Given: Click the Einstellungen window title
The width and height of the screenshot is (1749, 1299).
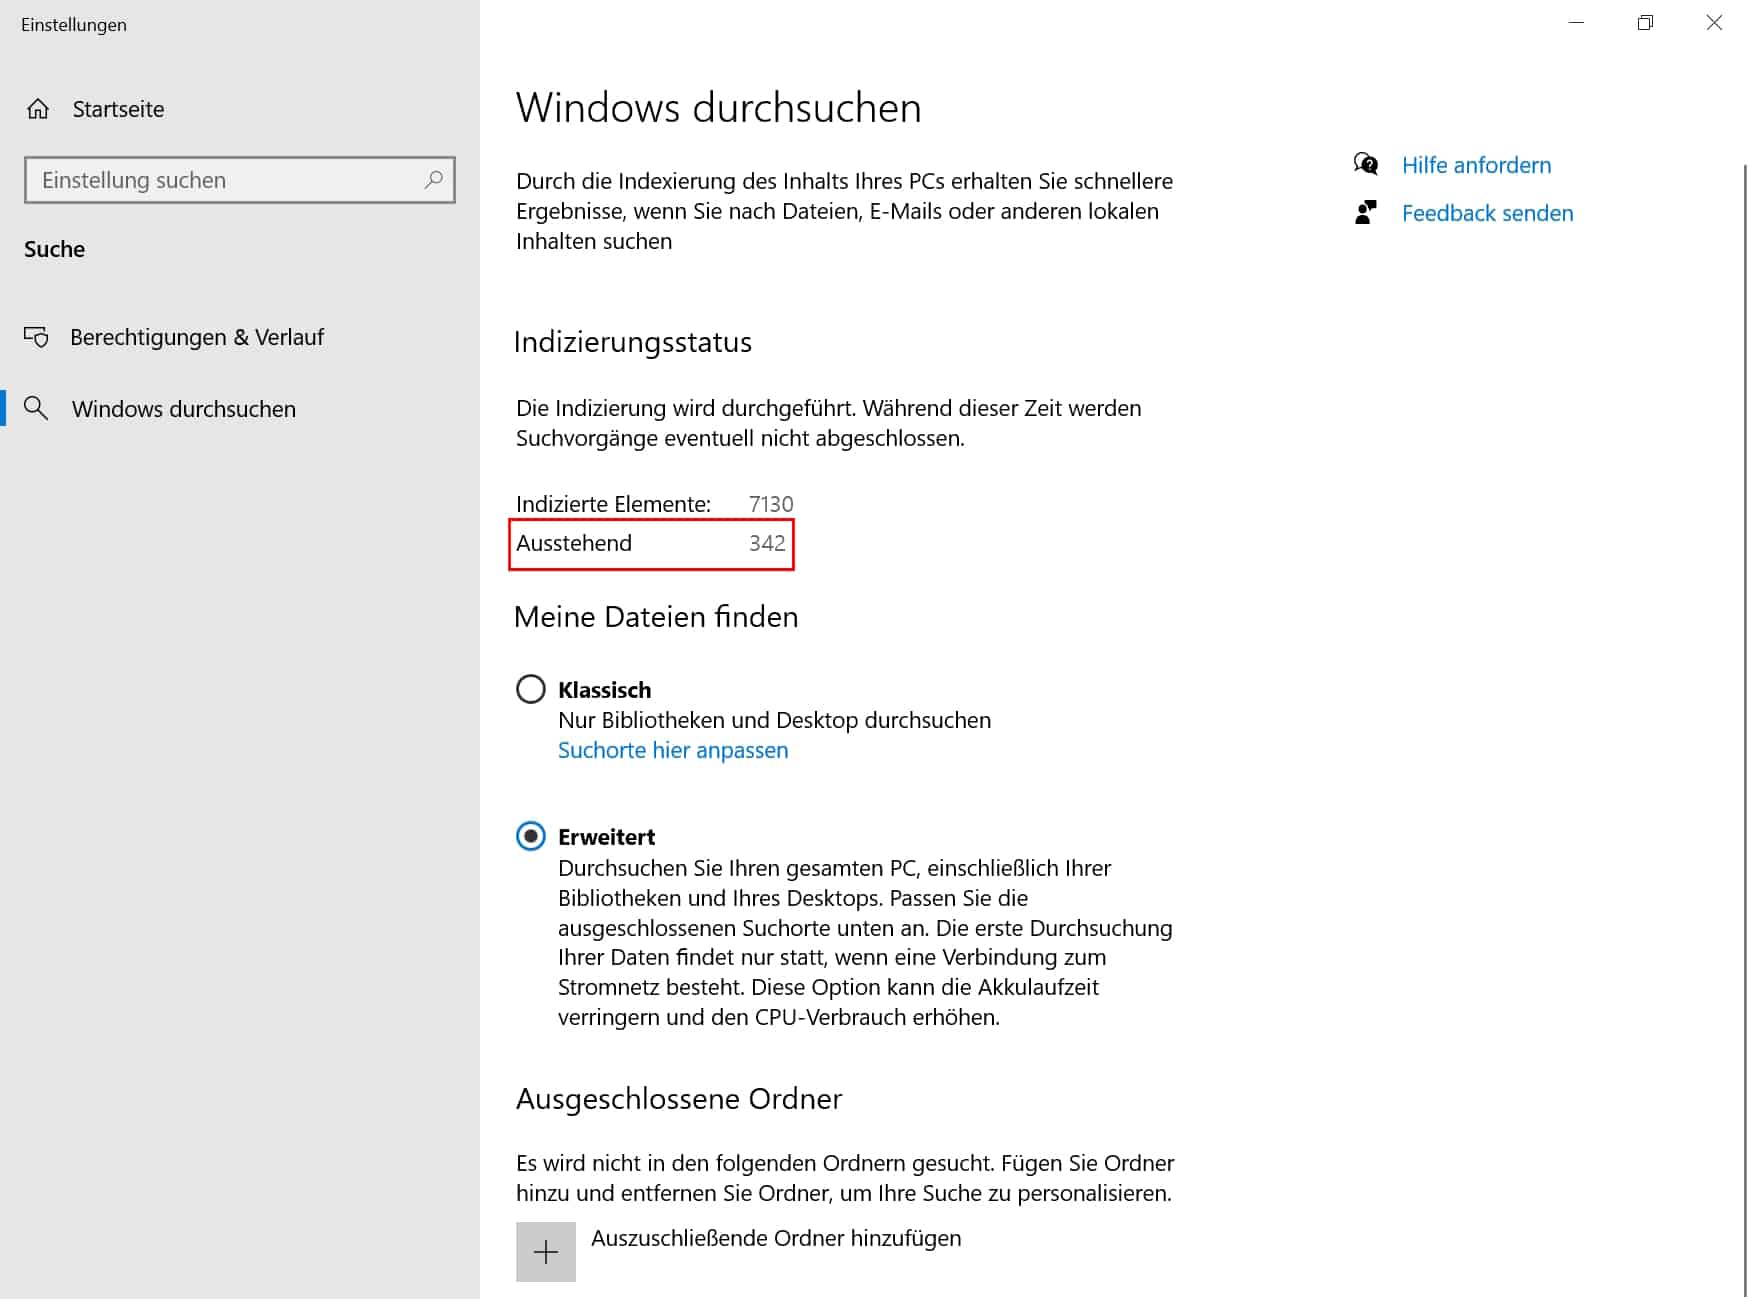Looking at the screenshot, I should [x=74, y=25].
